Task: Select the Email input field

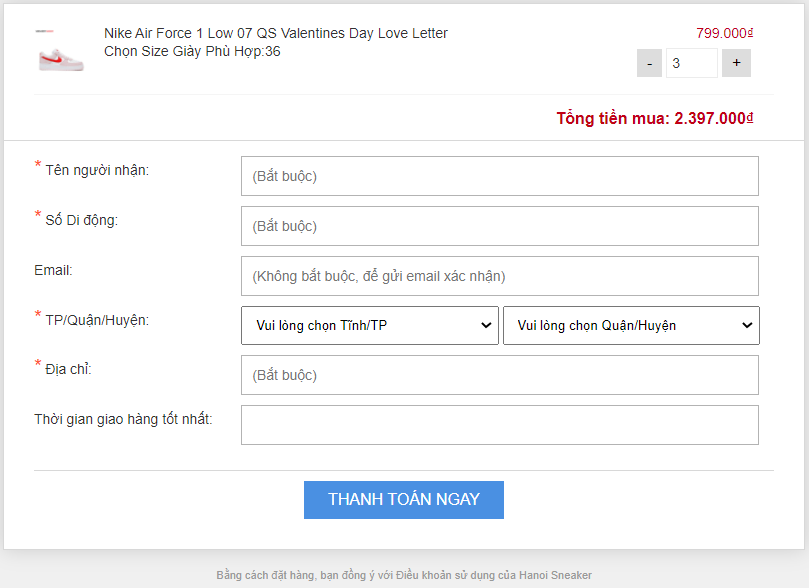Action: [x=499, y=276]
